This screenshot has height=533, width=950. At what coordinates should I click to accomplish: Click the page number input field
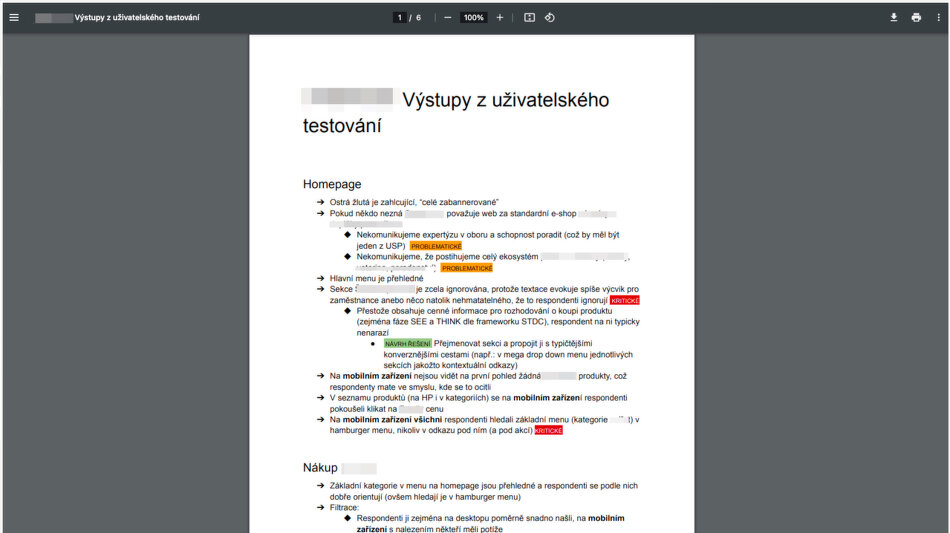[x=399, y=18]
